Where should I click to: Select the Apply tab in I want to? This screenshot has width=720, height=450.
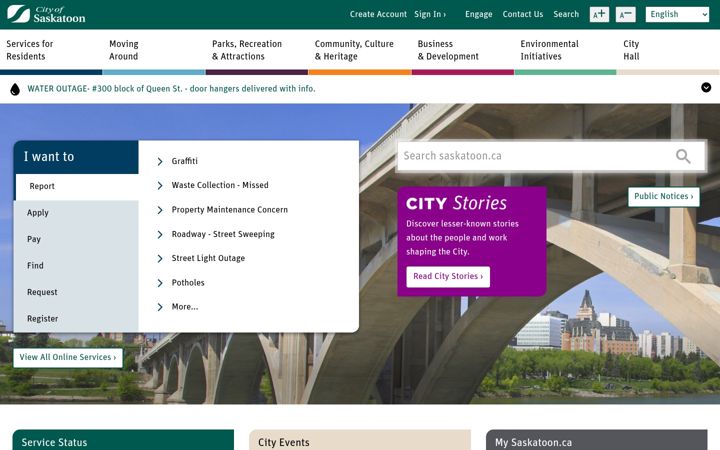[77, 213]
